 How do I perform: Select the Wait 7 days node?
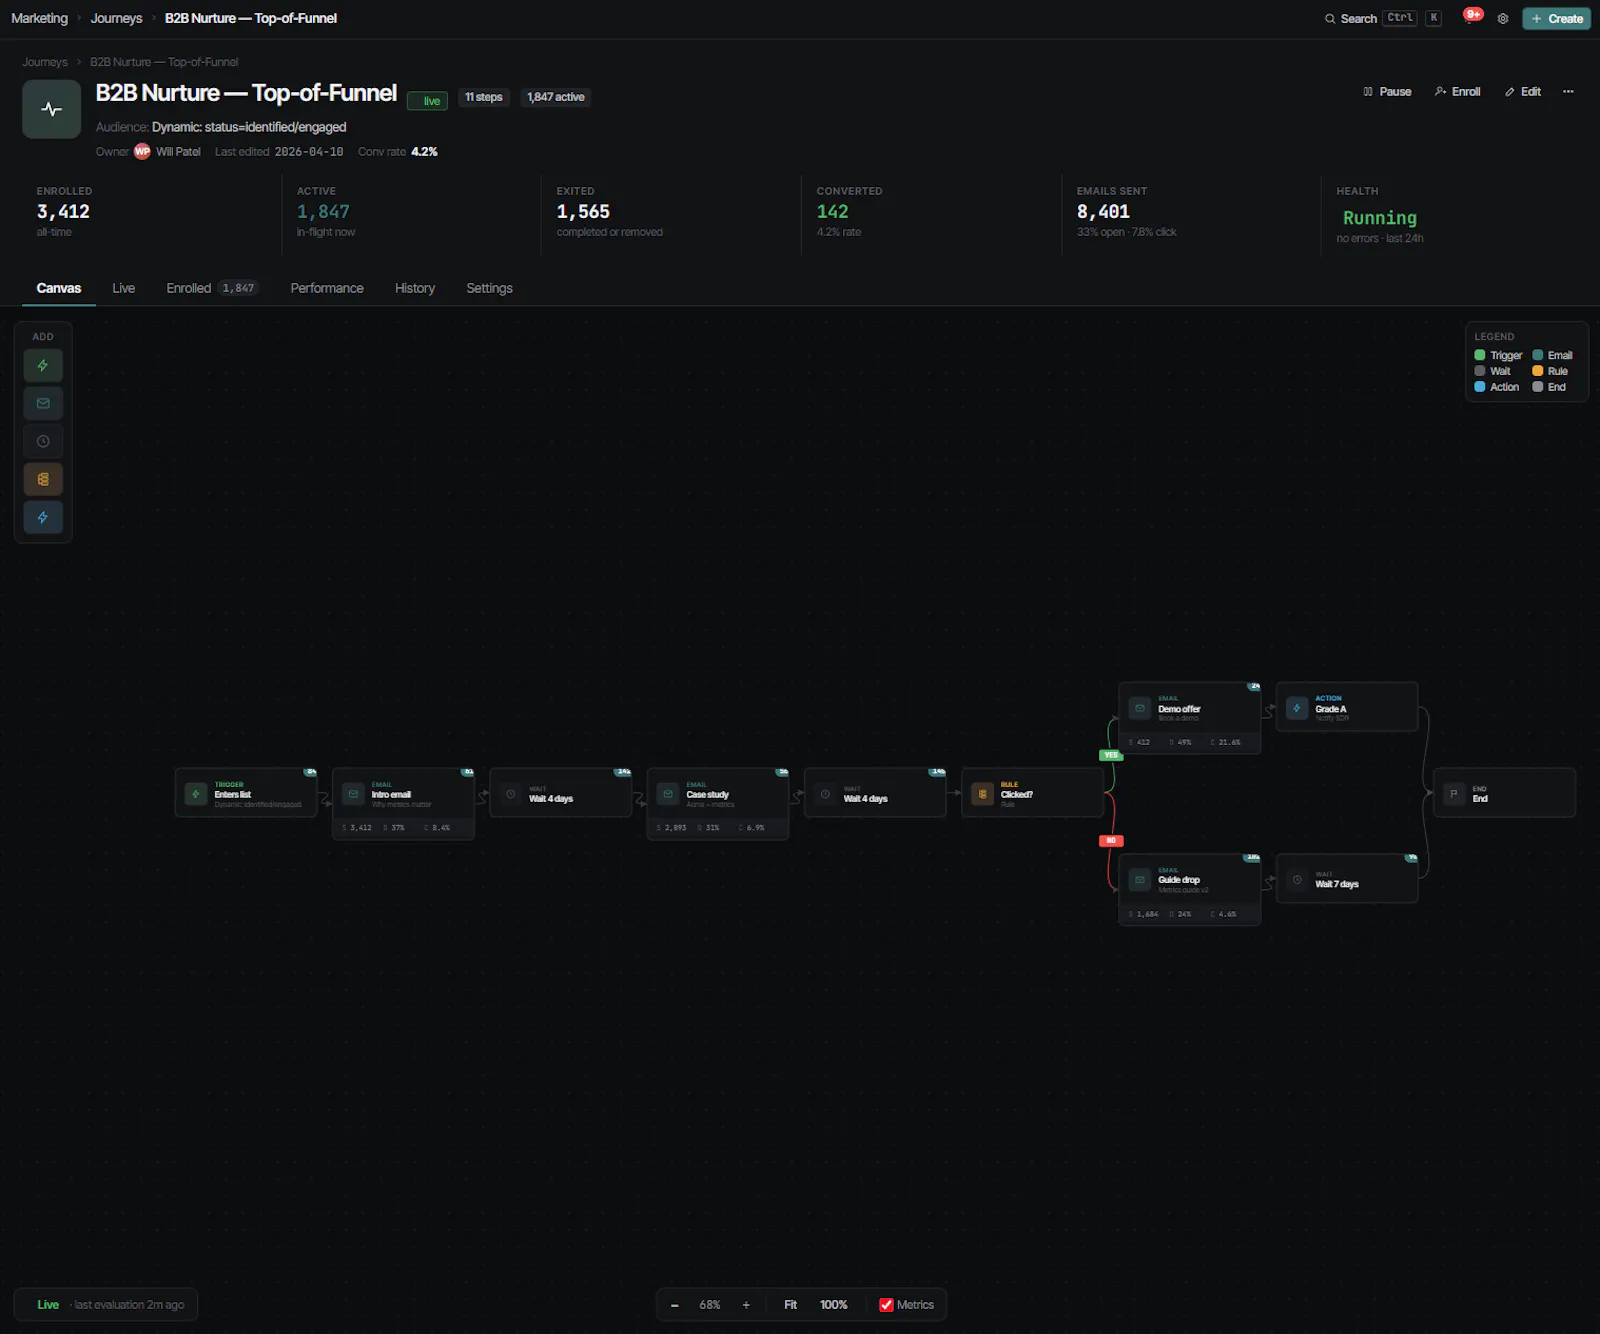click(1347, 878)
